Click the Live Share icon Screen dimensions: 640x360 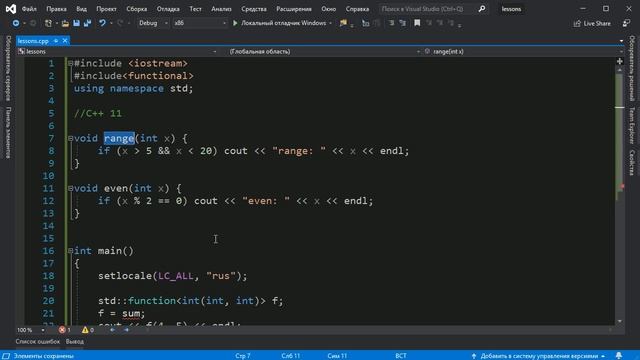tap(577, 24)
